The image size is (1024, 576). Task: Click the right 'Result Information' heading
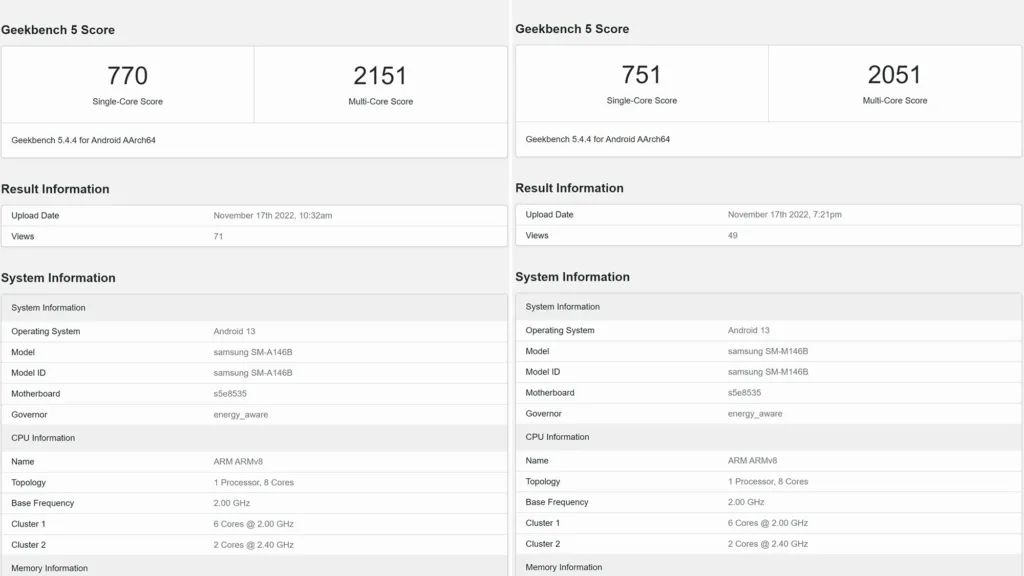click(x=569, y=188)
